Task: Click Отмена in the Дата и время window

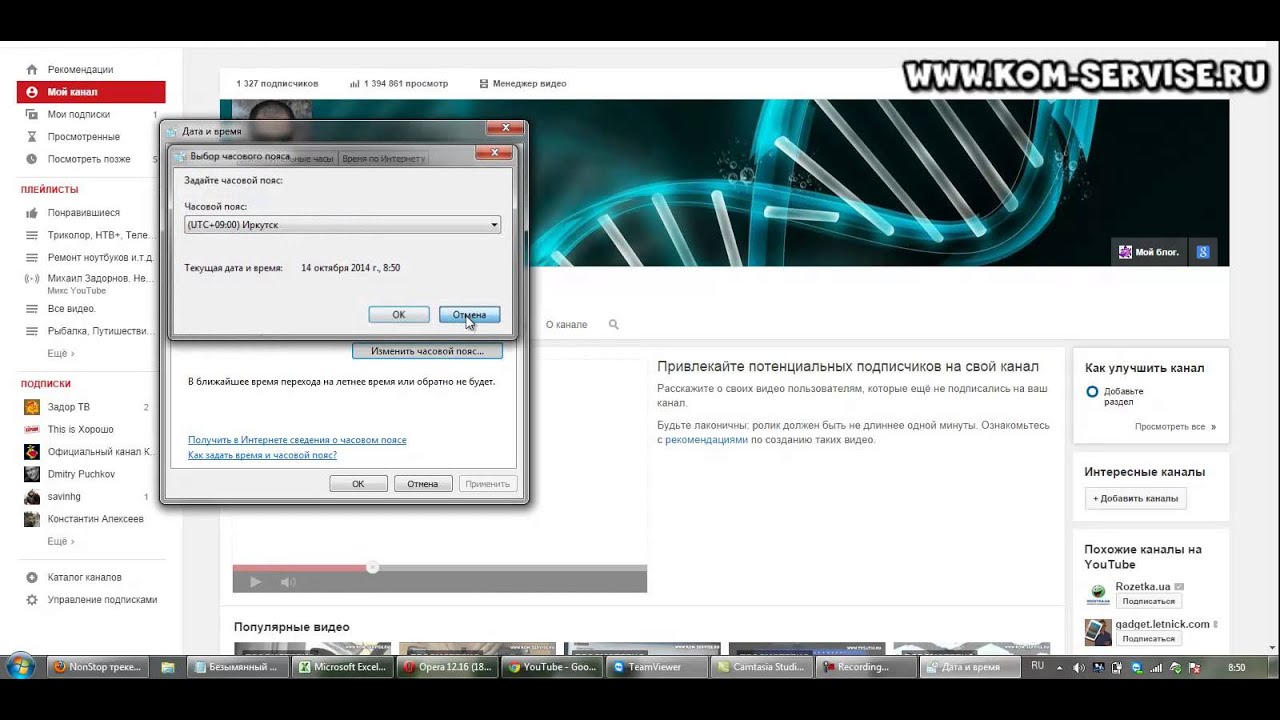Action: point(422,484)
